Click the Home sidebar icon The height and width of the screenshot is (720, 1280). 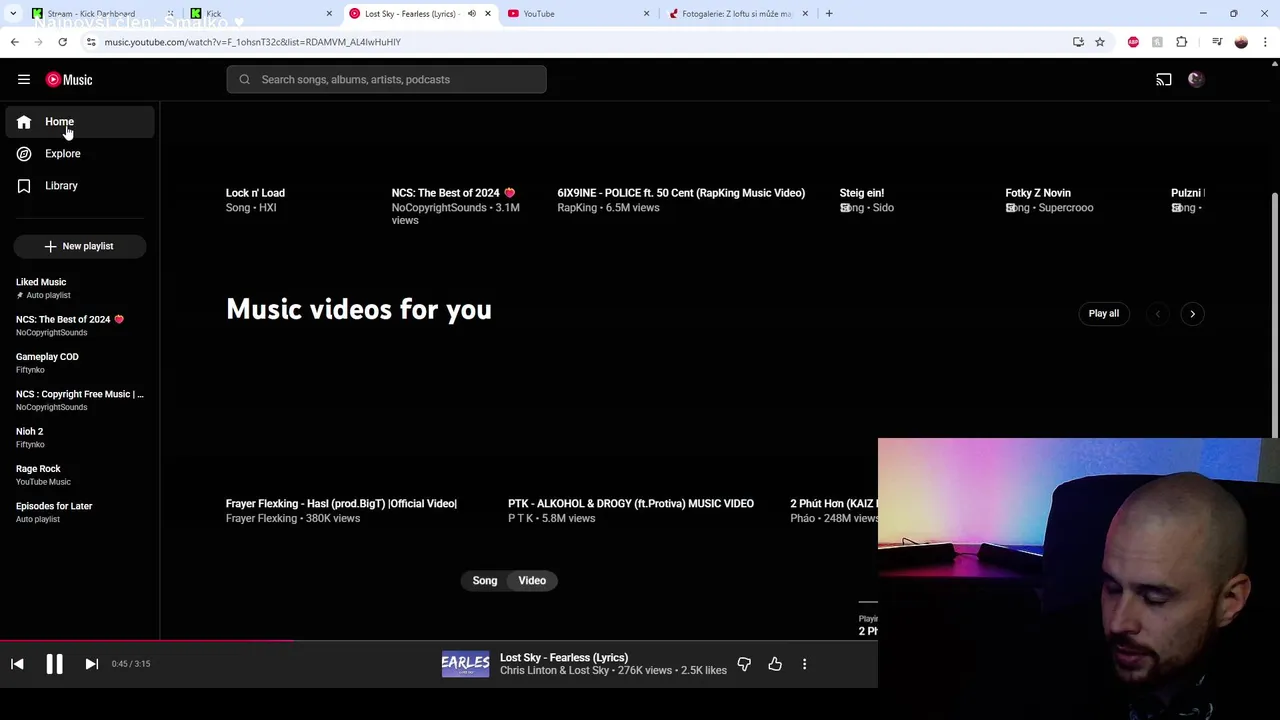click(24, 122)
